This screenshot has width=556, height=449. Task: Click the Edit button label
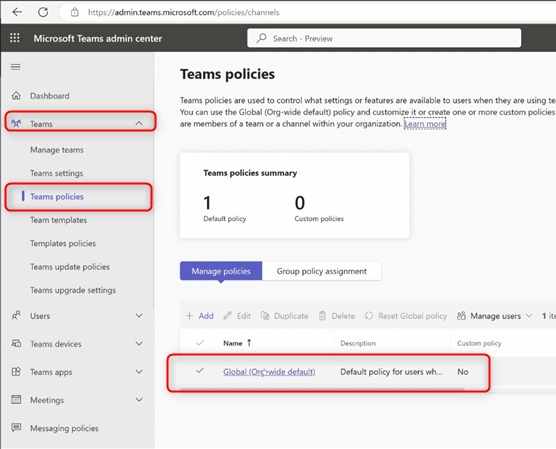click(244, 316)
